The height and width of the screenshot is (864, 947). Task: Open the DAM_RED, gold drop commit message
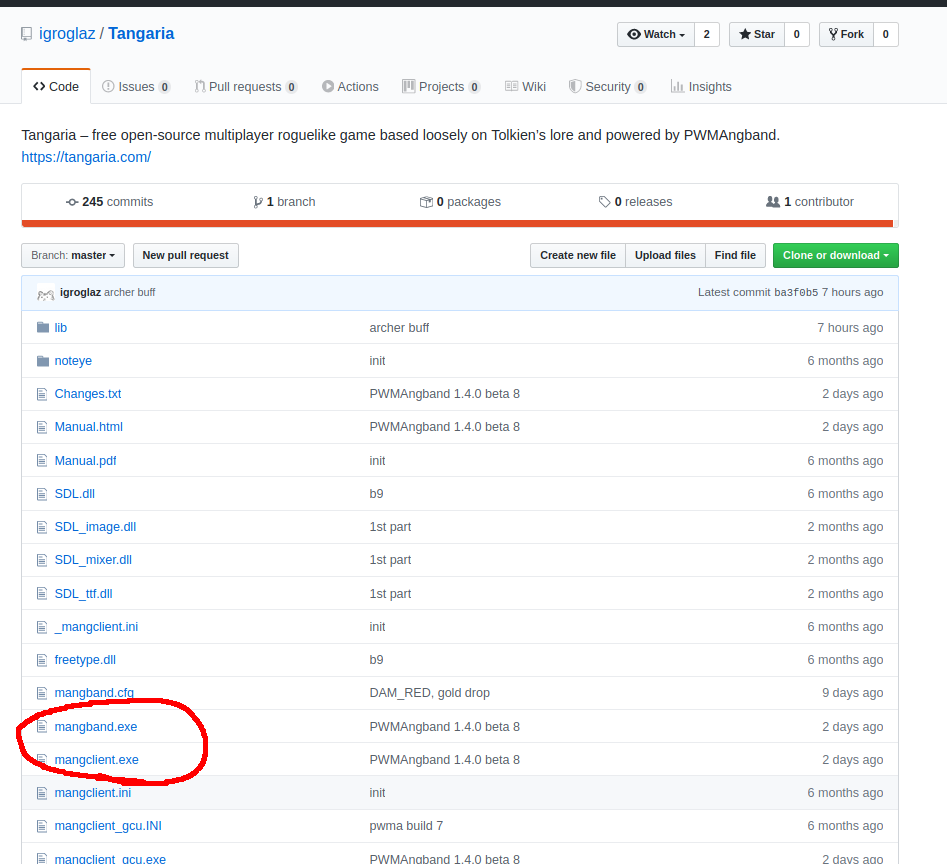(x=429, y=693)
